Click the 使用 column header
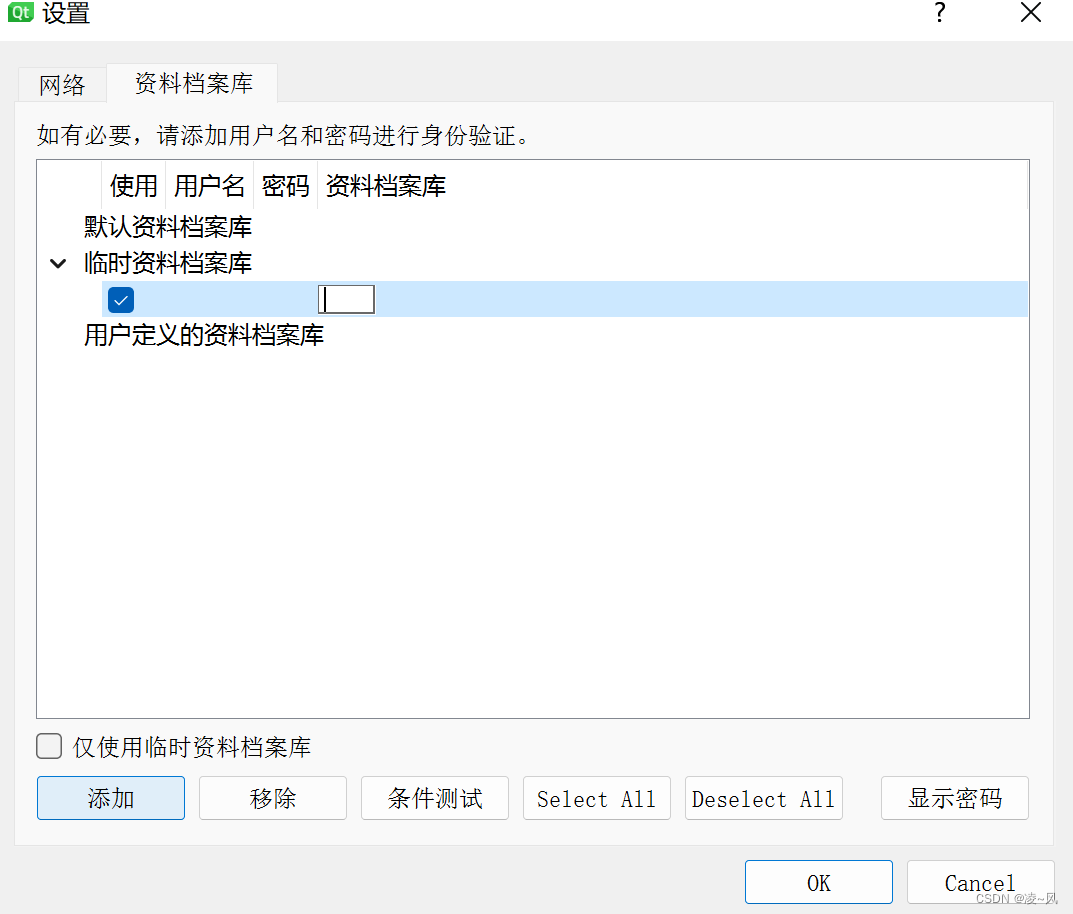This screenshot has height=914, width=1073. point(134,186)
